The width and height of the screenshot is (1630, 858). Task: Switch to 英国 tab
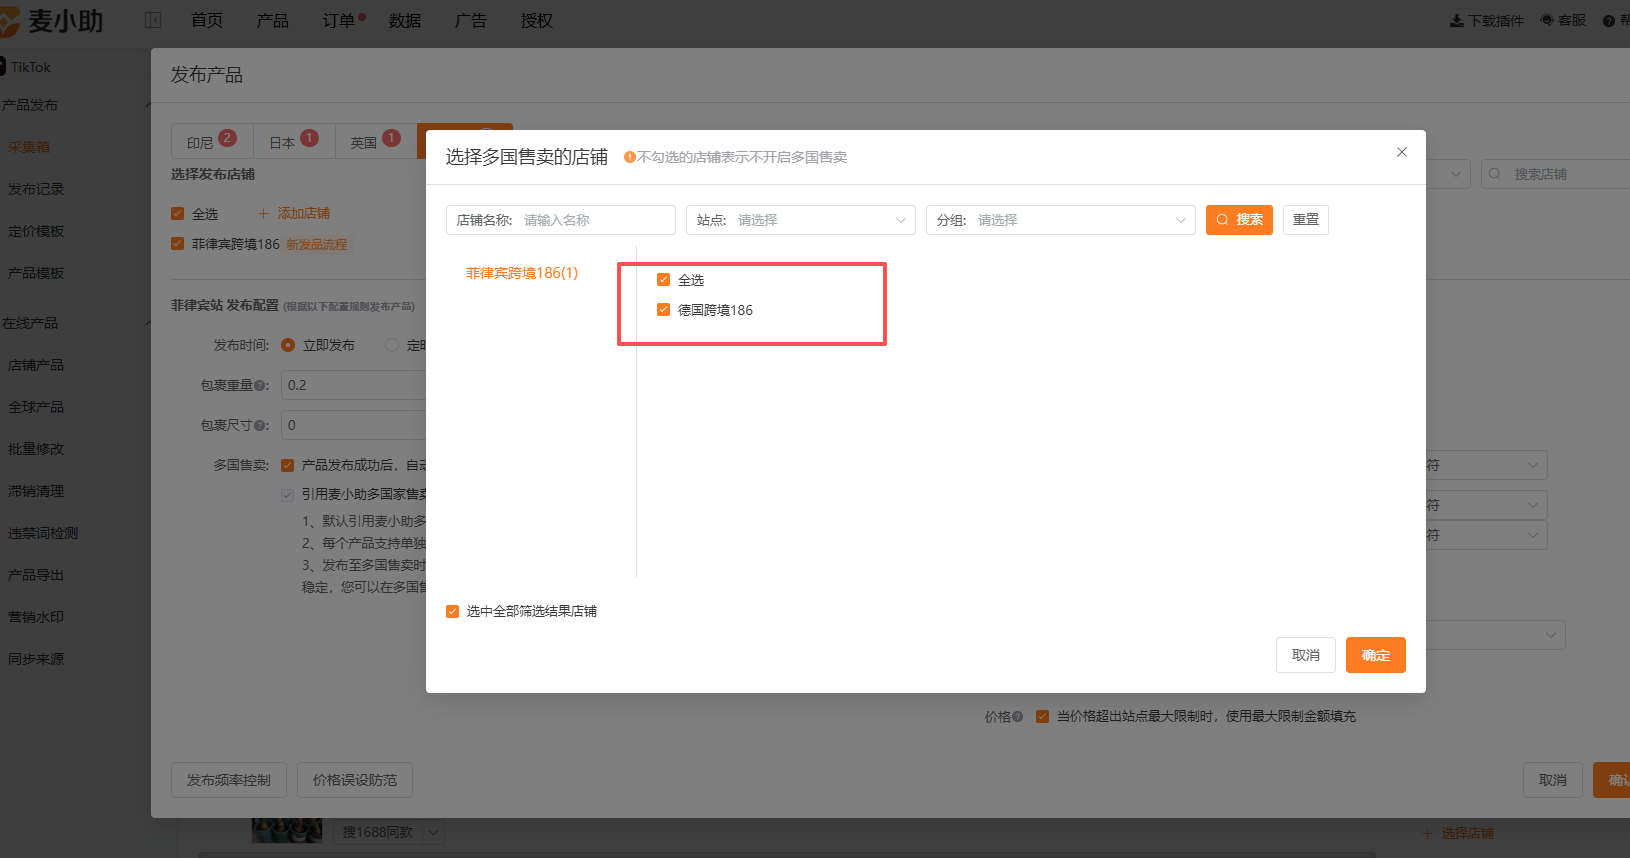coord(375,141)
